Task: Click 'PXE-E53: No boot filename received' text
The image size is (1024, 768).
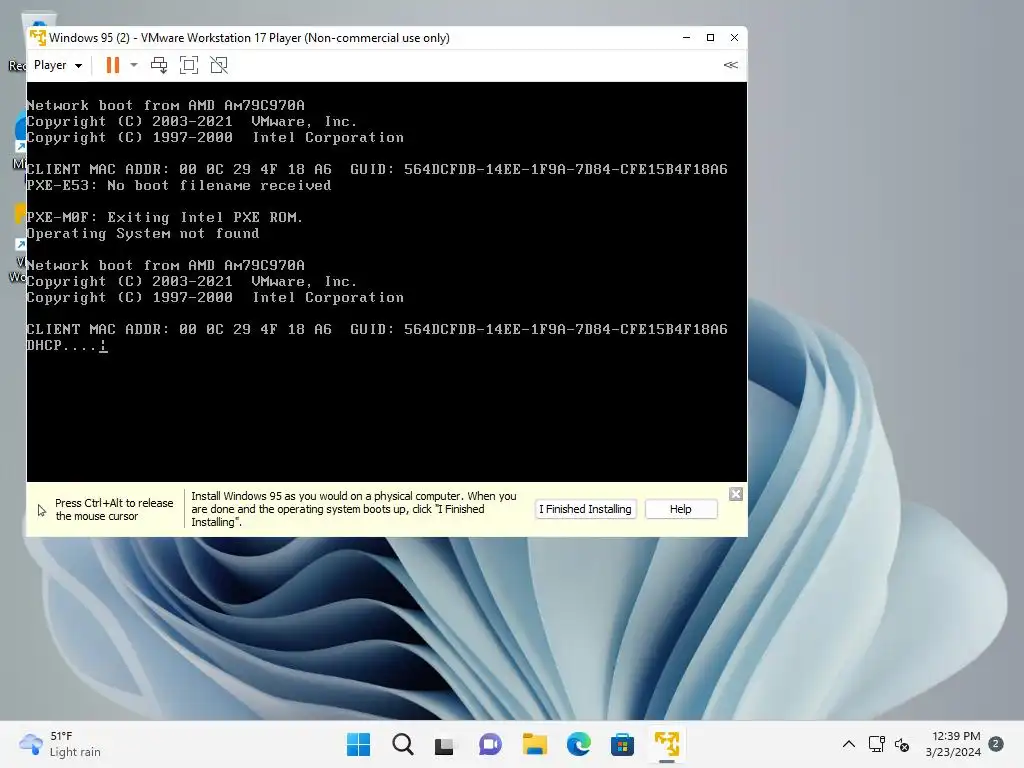Action: pos(179,185)
